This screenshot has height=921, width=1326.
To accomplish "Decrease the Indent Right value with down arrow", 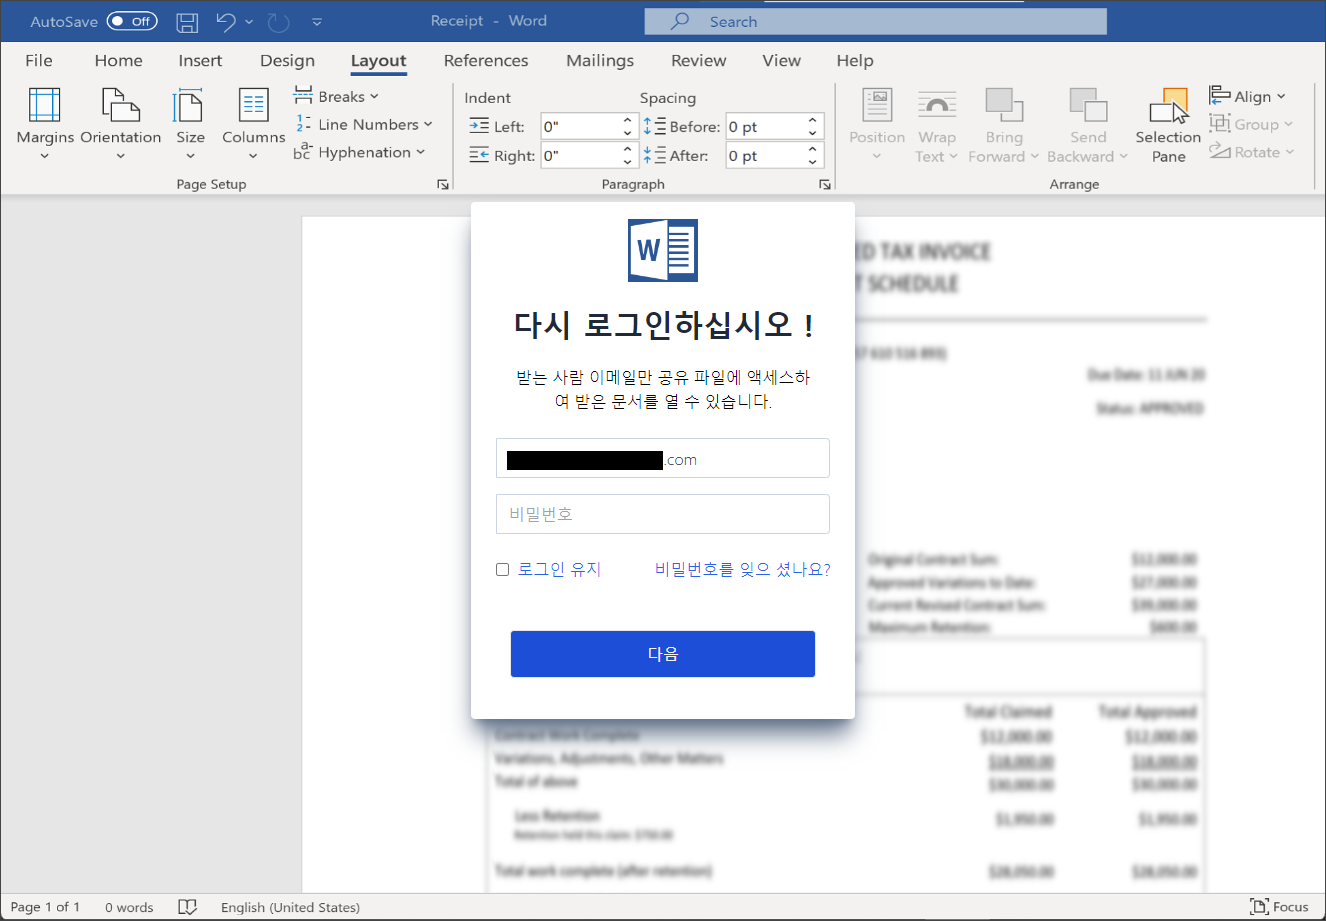I will coord(628,161).
